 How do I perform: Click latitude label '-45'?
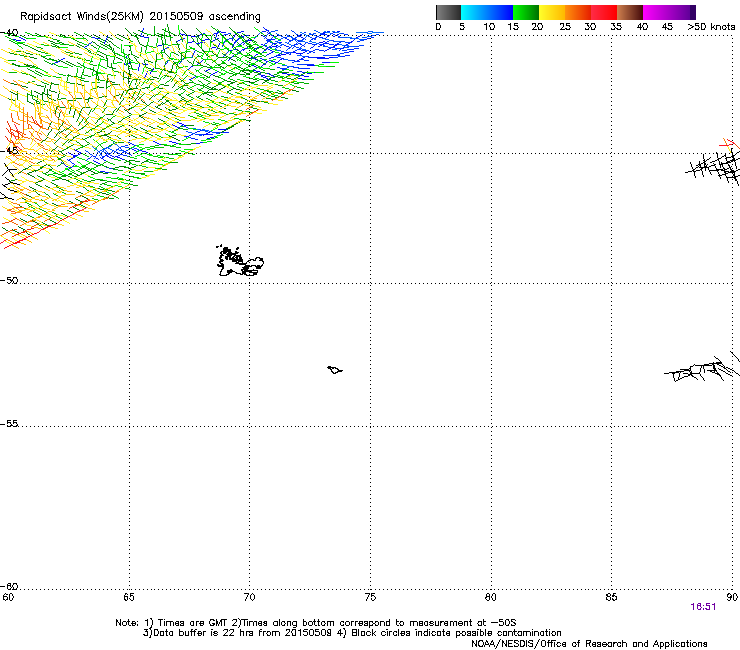[9, 151]
